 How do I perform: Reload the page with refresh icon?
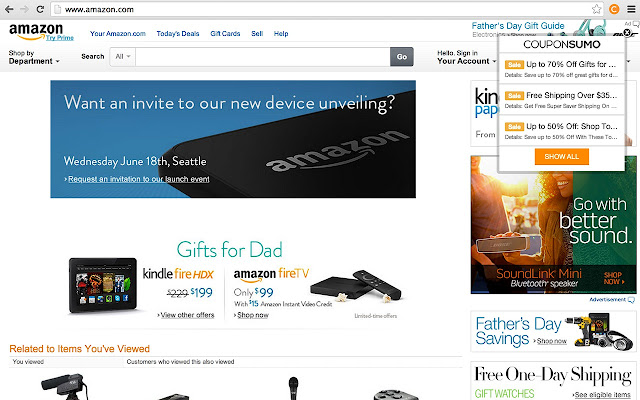pyautogui.click(x=40, y=9)
